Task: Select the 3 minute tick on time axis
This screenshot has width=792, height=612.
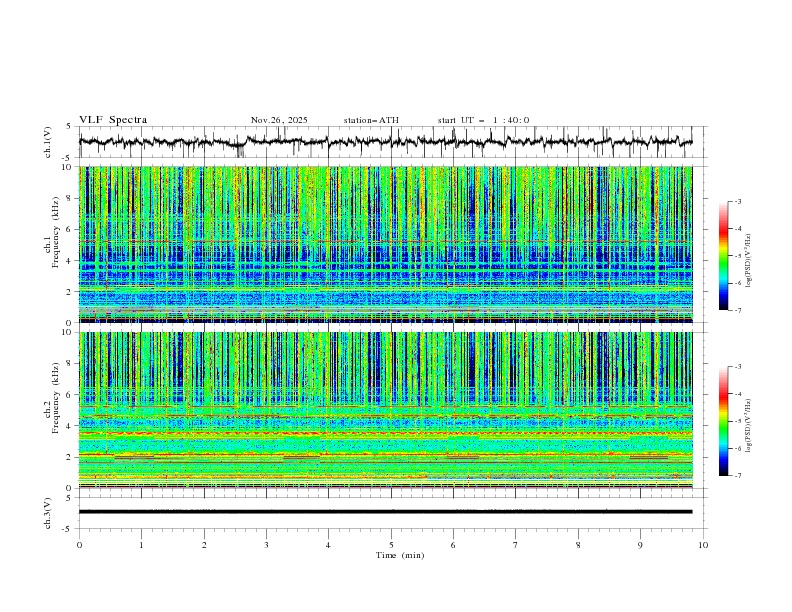Action: pos(267,544)
